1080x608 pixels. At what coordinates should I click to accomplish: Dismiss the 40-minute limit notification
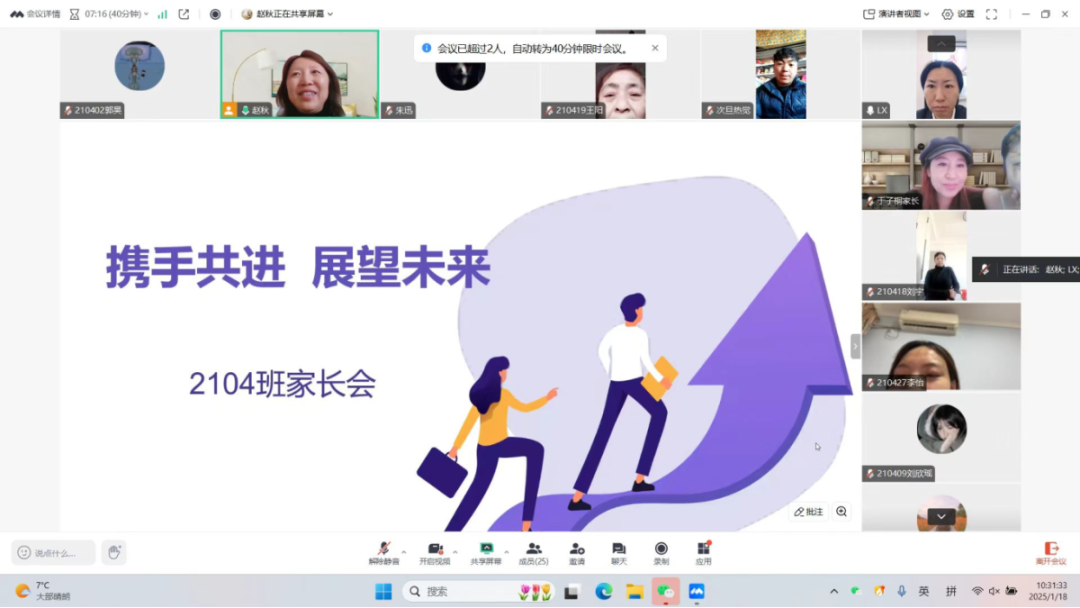click(x=655, y=47)
